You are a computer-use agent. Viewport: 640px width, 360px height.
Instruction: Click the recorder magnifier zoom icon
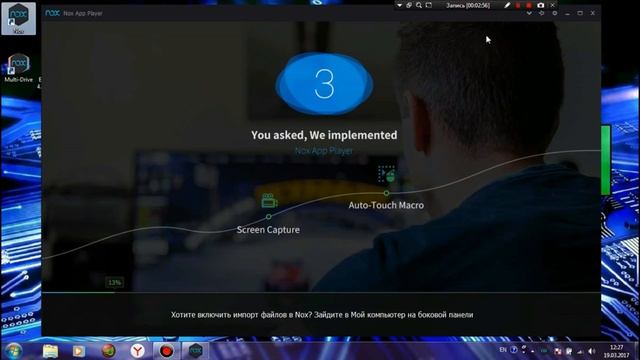coord(419,5)
